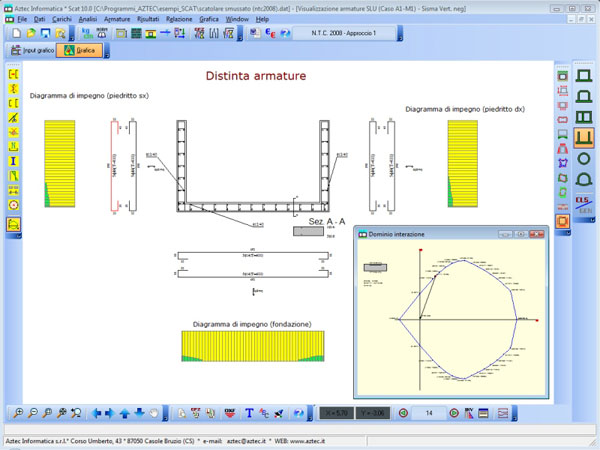Pan the view with the down blue arrow

pyautogui.click(x=139, y=413)
